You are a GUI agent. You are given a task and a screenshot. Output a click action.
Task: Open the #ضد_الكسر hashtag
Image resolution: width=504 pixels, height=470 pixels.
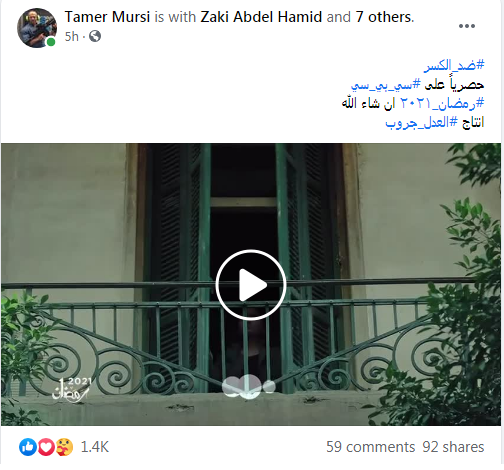click(454, 65)
